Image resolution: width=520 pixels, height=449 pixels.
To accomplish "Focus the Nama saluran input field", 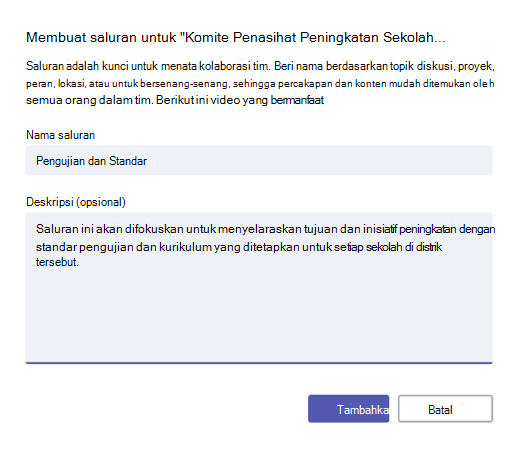I will [x=259, y=160].
